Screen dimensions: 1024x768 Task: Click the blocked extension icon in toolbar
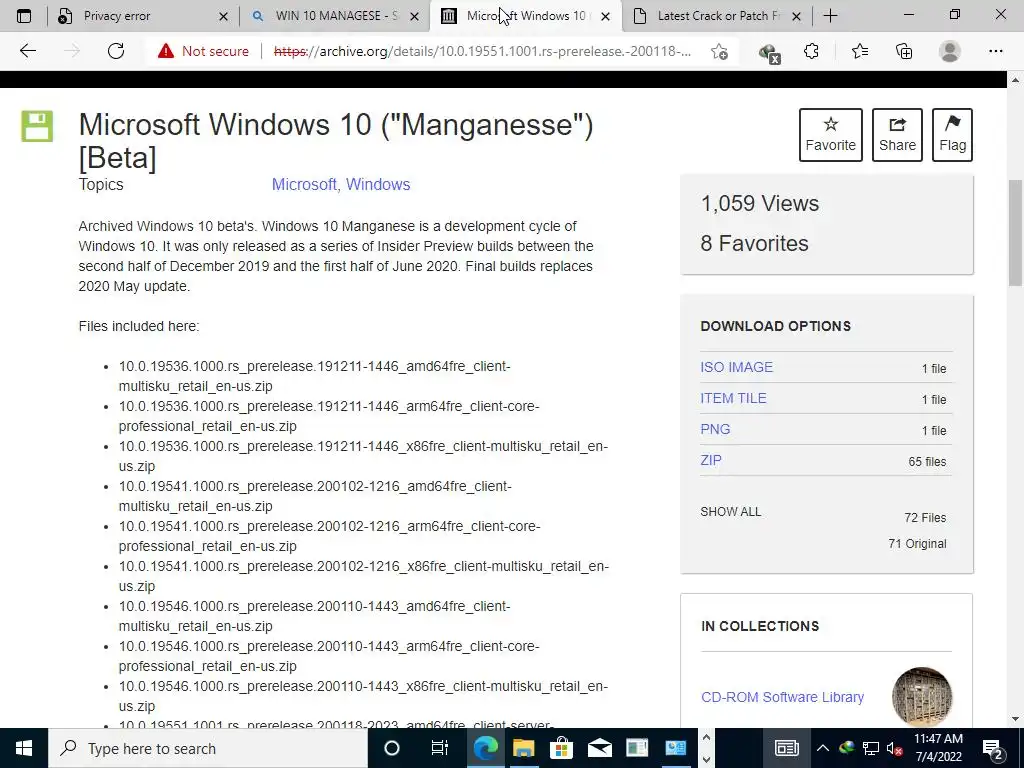(769, 53)
